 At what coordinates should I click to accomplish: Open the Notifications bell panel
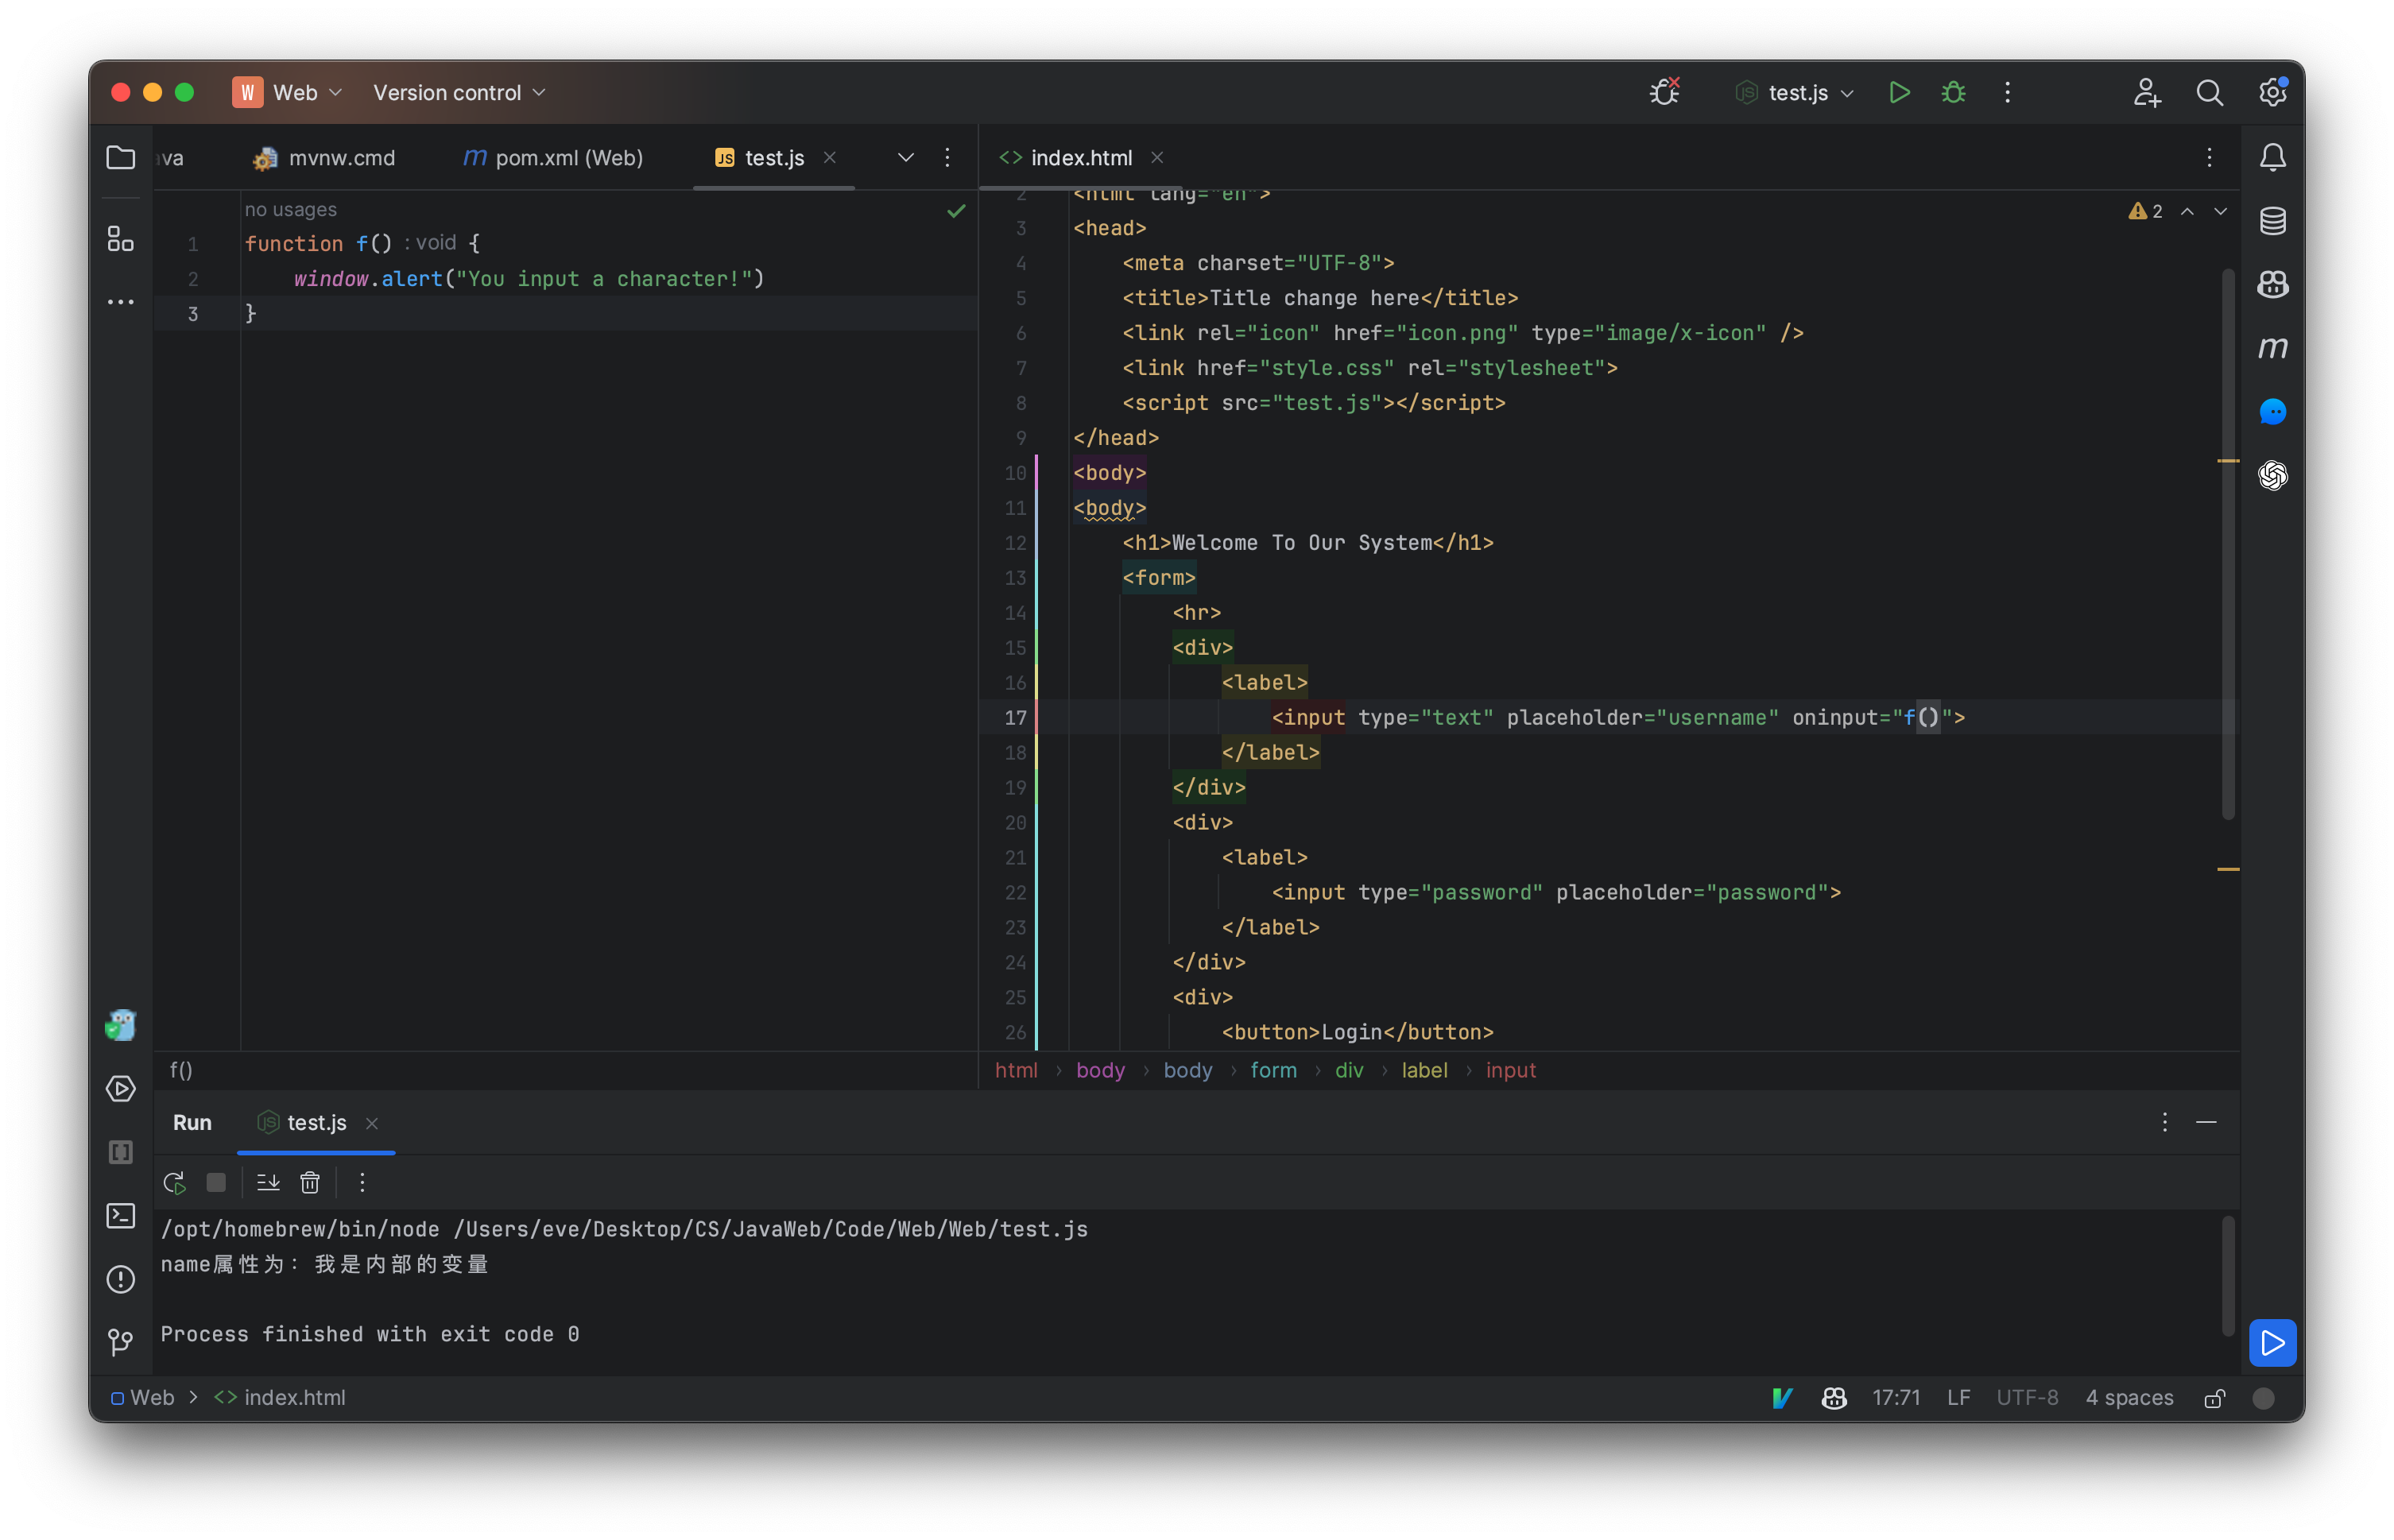(2272, 158)
